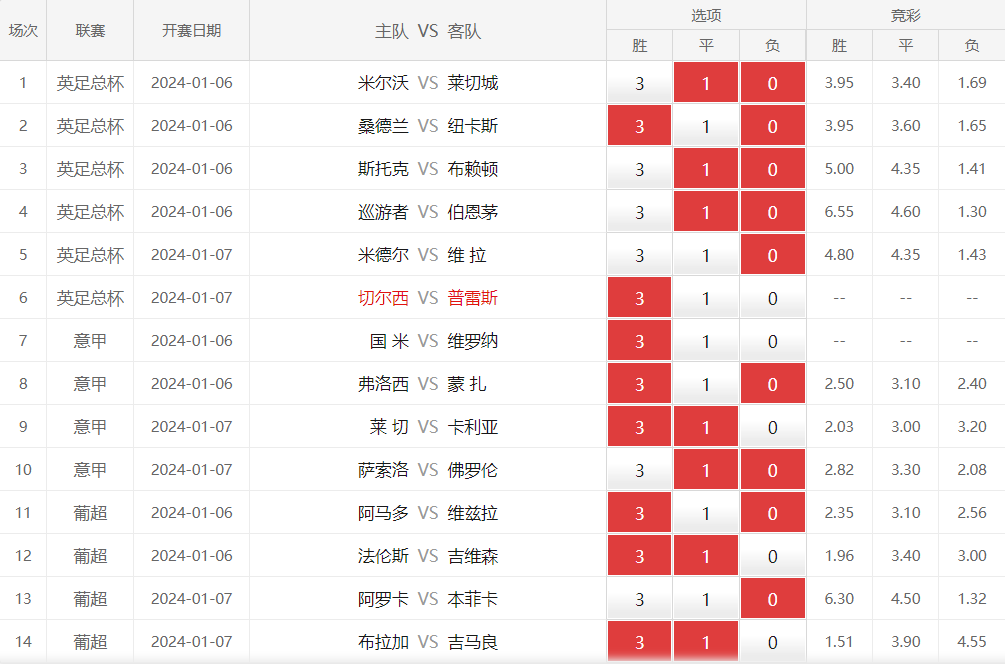Deselect win option 3 for 阿马多 VS 维兹拉
Image resolution: width=1005 pixels, height=666 pixels.
point(639,512)
